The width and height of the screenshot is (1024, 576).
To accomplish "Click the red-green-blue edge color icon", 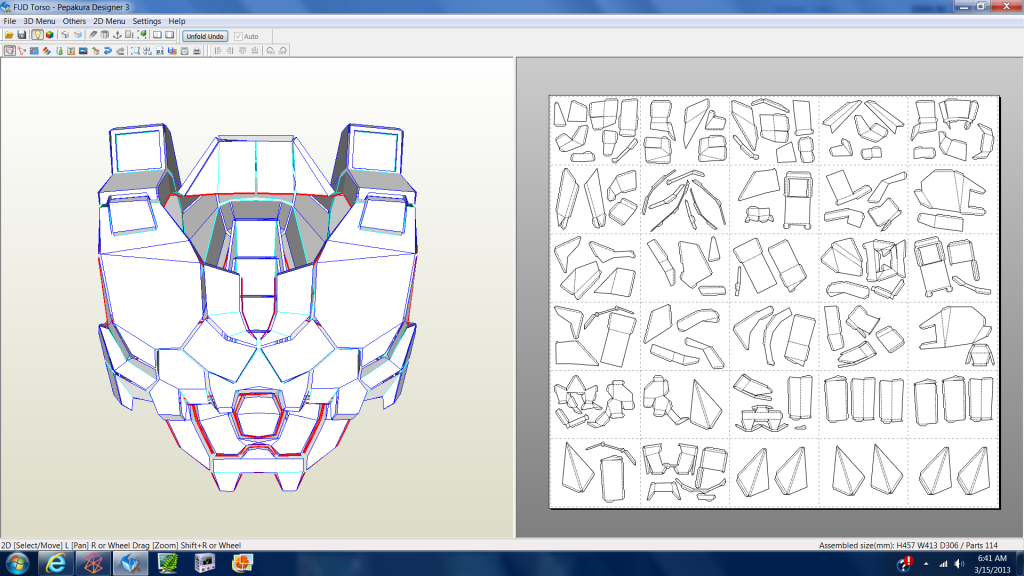I will [46, 51].
